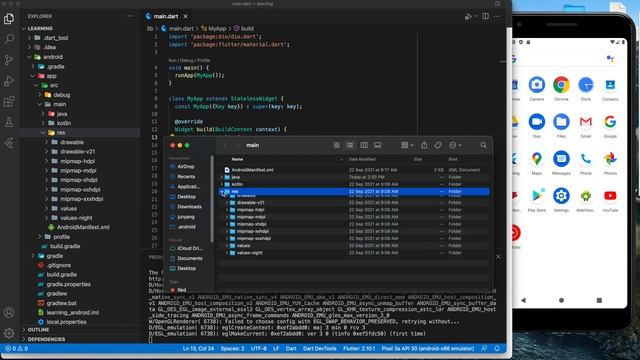Open Manage gear in VS Code activity bar
The height and width of the screenshot is (360, 640).
[x=9, y=333]
